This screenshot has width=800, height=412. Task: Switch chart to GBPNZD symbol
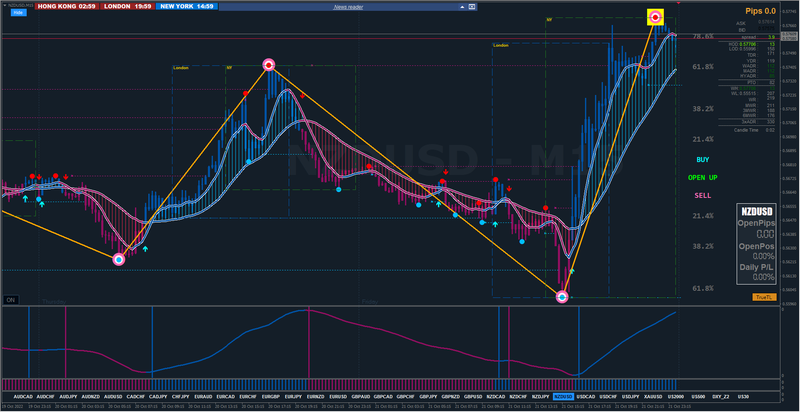click(x=451, y=397)
